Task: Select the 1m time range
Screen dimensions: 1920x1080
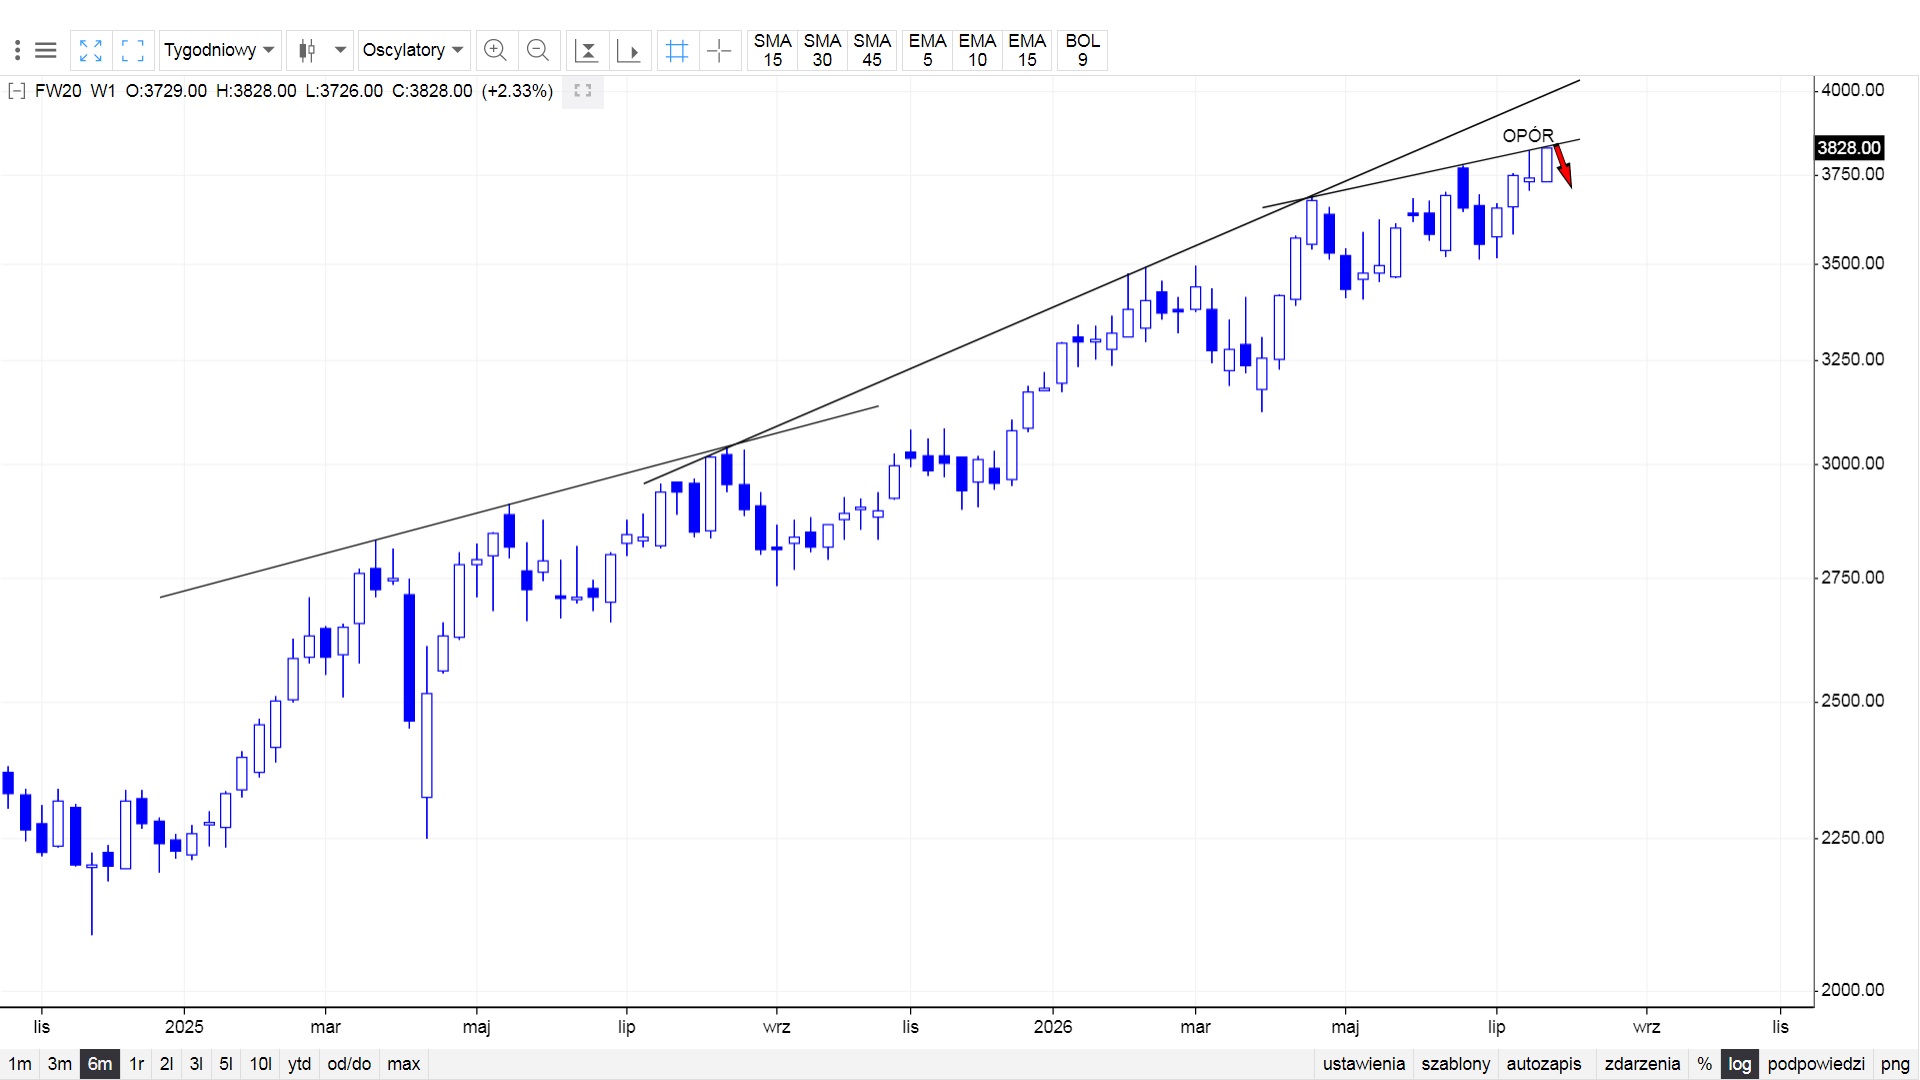Action: pos(20,1064)
